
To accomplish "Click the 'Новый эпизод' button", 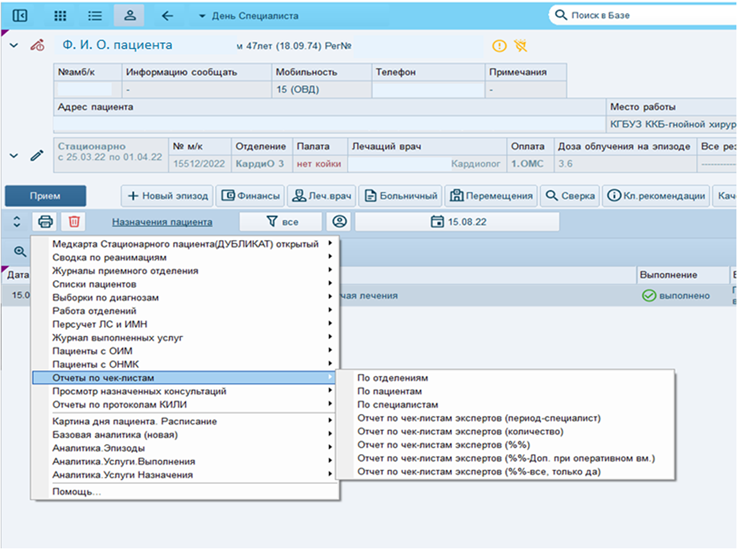I will coord(166,195).
